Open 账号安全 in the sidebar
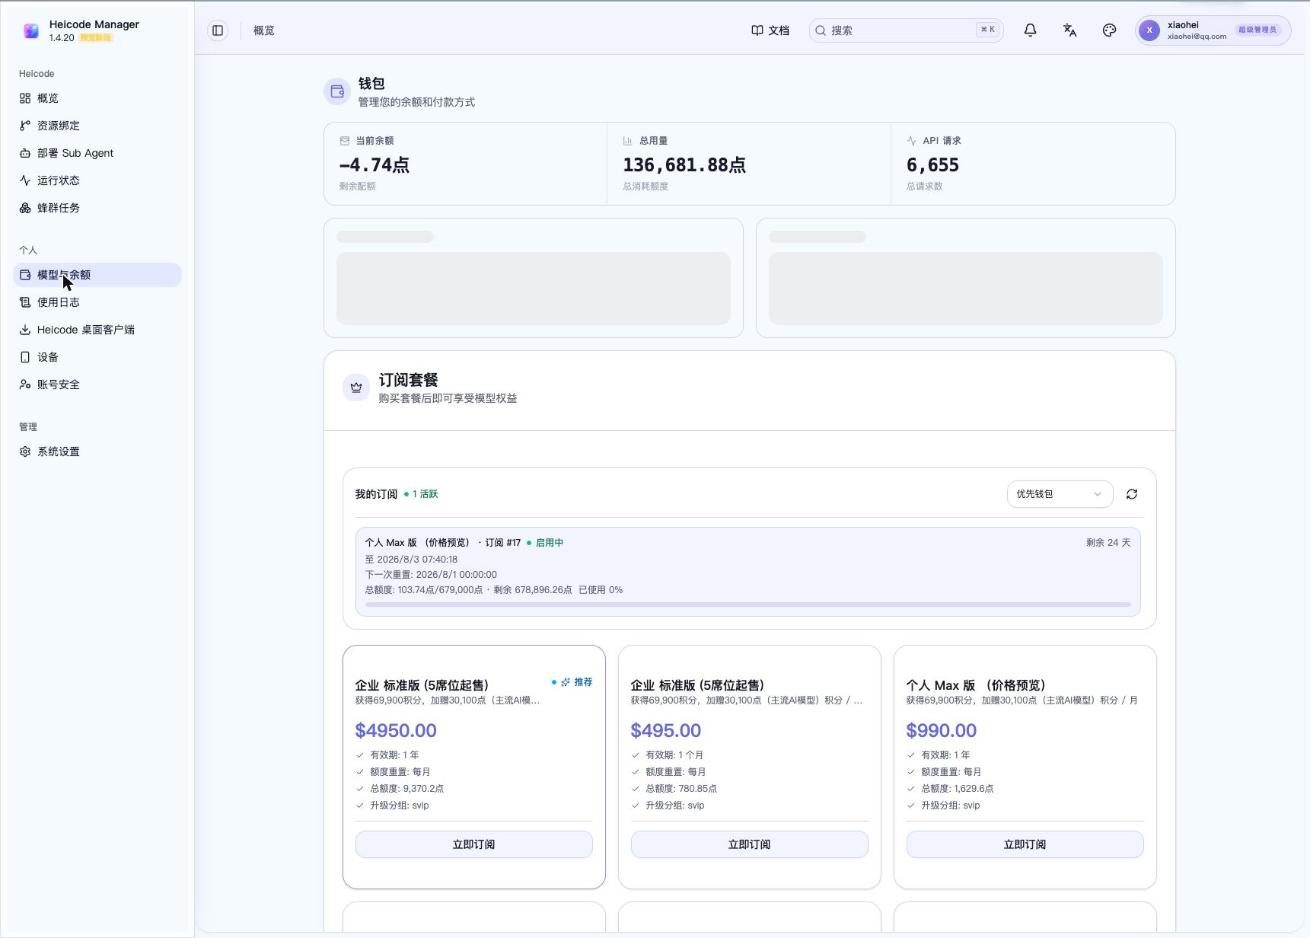This screenshot has width=1310, height=938. [97, 384]
